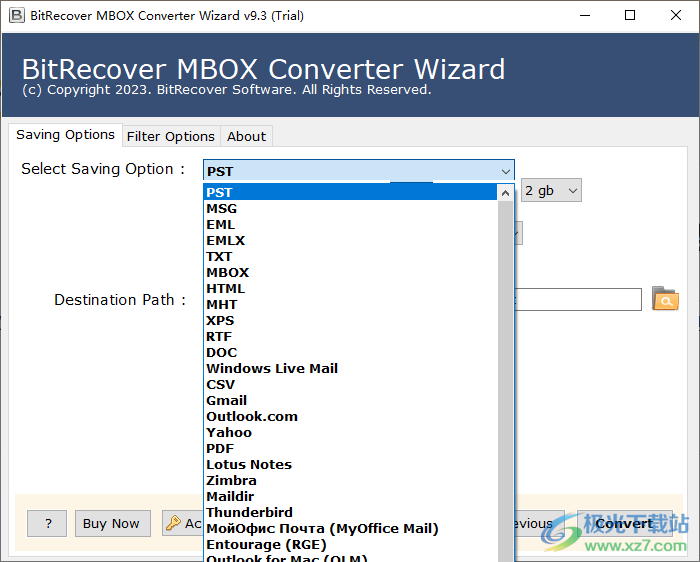Click the Previous button
Image resolution: width=700 pixels, height=562 pixels.
[x=540, y=523]
